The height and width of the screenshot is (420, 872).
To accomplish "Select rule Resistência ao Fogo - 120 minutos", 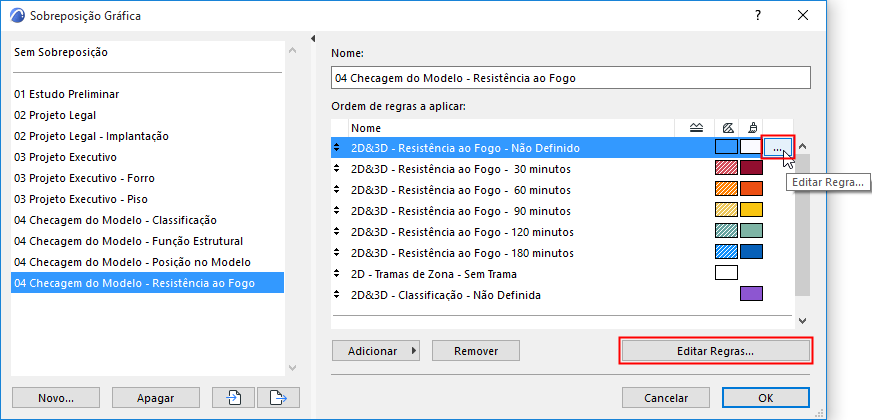I will [462, 231].
